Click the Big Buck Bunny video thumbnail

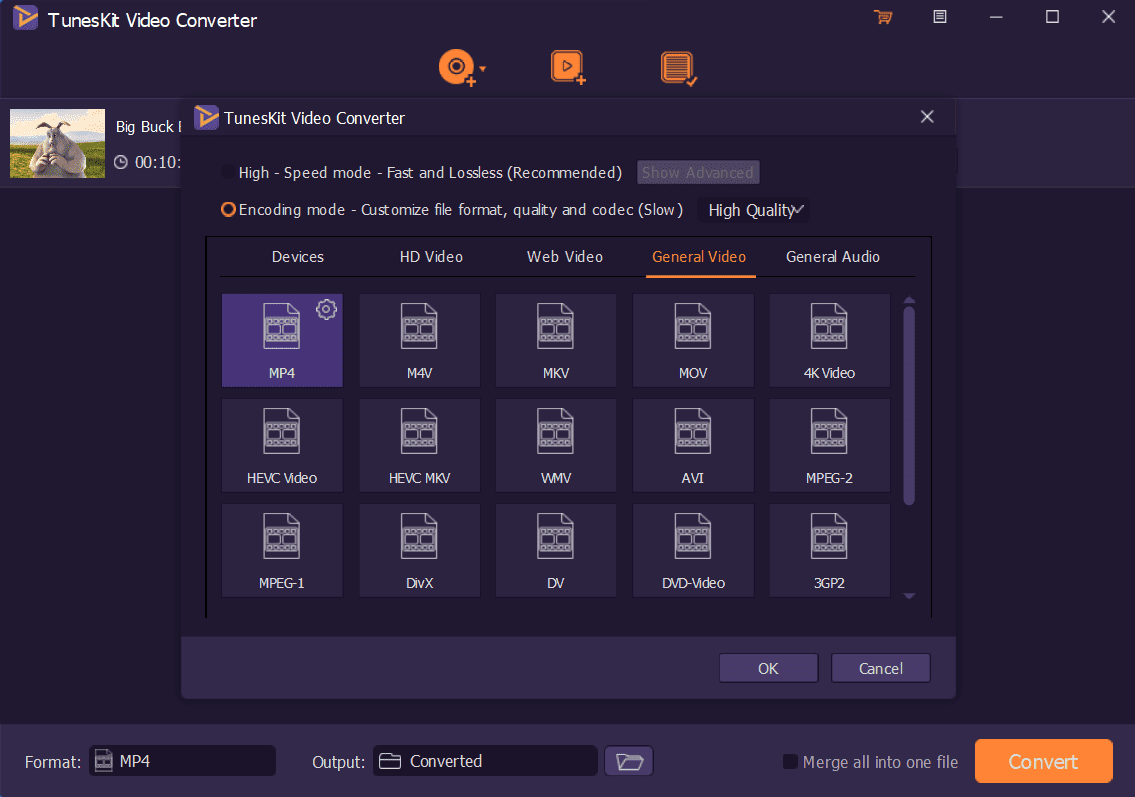pyautogui.click(x=57, y=143)
